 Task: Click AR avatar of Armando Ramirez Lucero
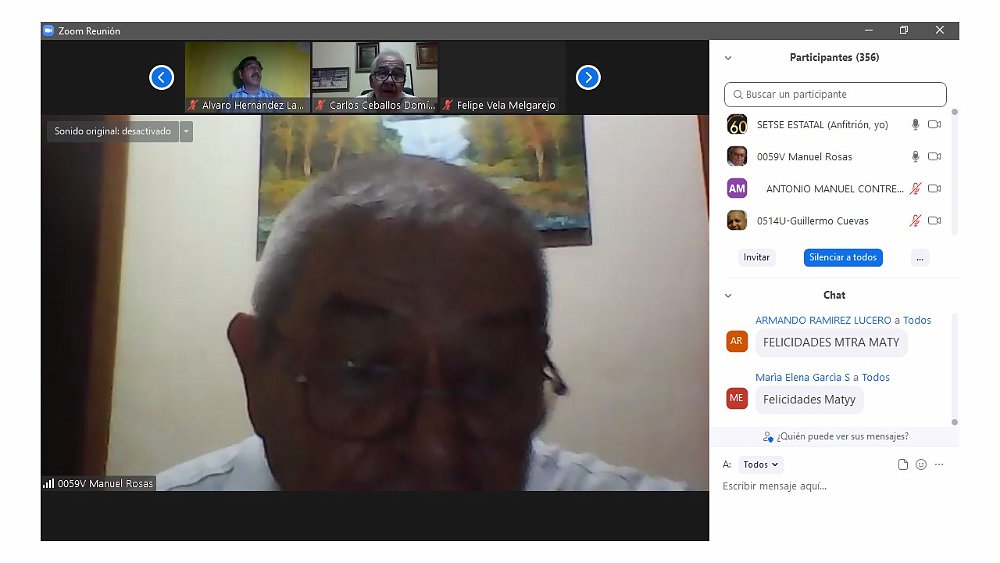[737, 341]
